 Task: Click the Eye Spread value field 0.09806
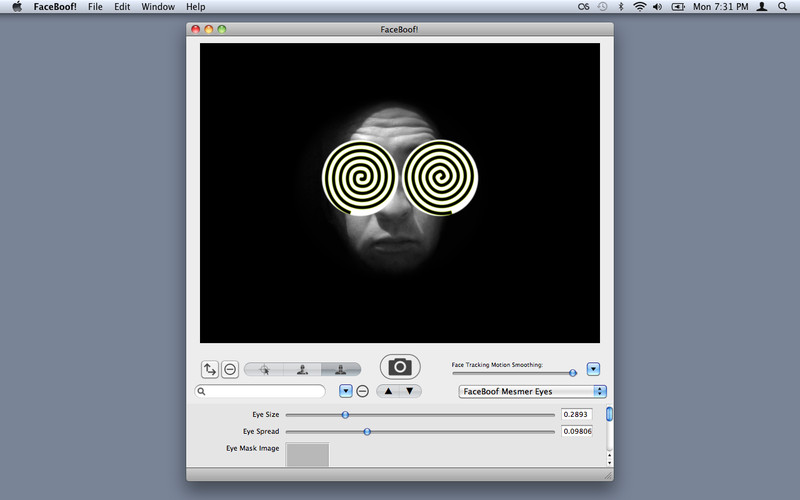tap(577, 431)
